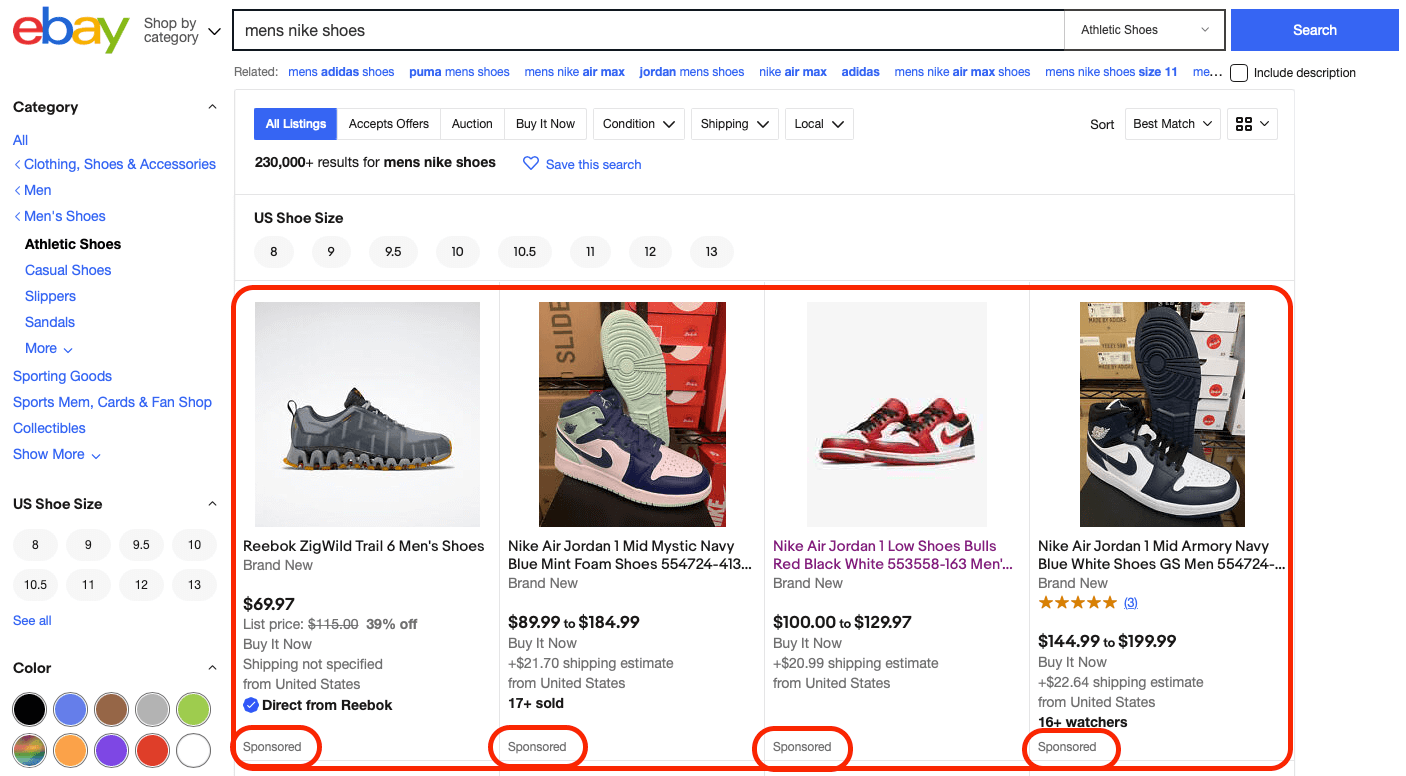Switch to the Buy It Now tab

tap(545, 124)
